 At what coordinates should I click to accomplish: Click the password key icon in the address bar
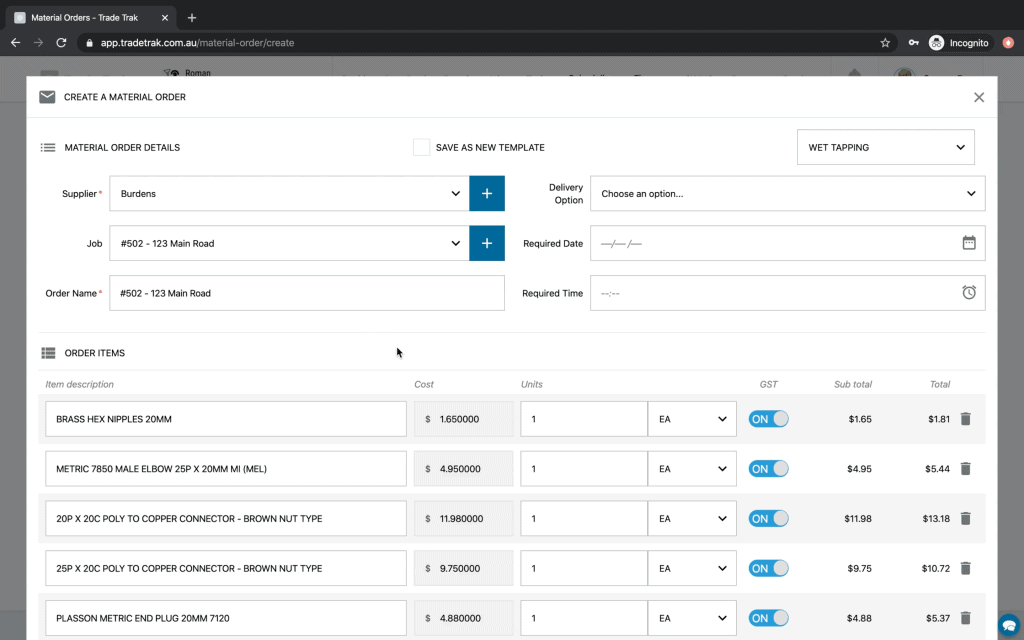click(x=913, y=42)
